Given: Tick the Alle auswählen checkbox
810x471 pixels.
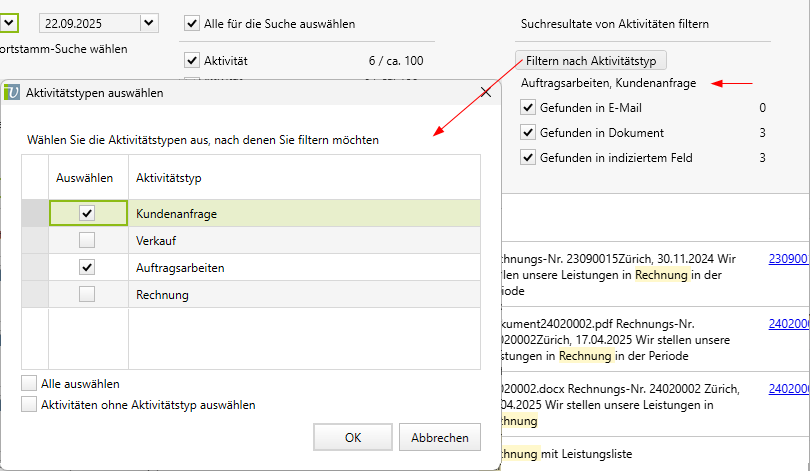Looking at the screenshot, I should 29,383.
